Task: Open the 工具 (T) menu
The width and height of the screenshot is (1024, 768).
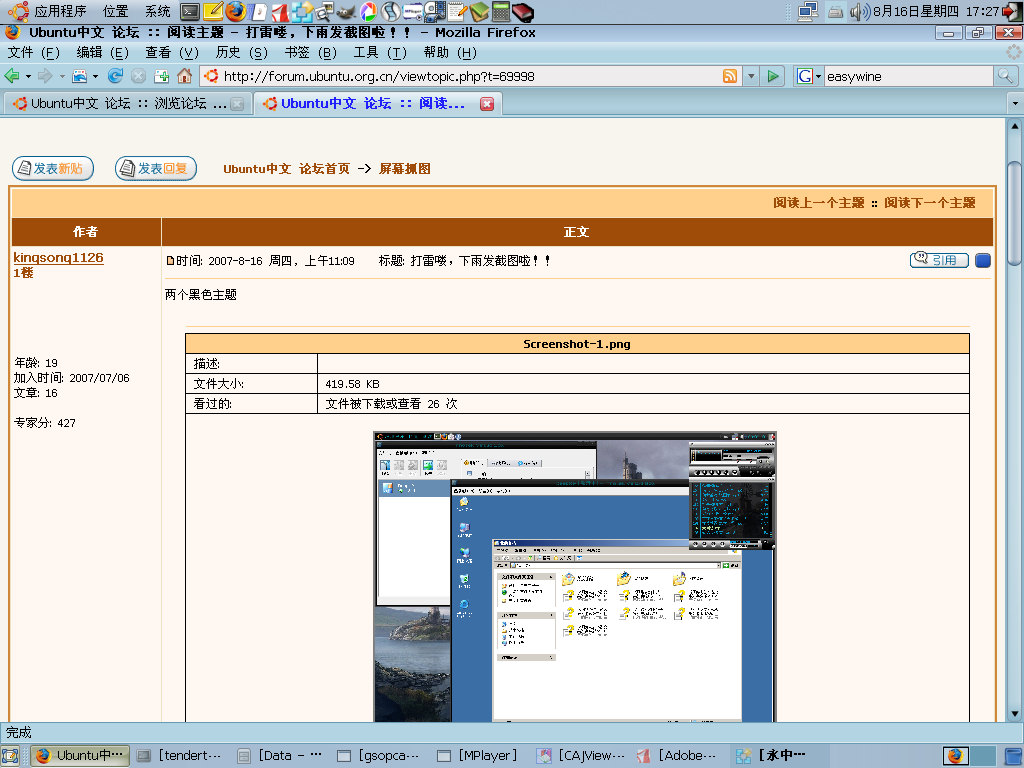Action: coord(379,52)
